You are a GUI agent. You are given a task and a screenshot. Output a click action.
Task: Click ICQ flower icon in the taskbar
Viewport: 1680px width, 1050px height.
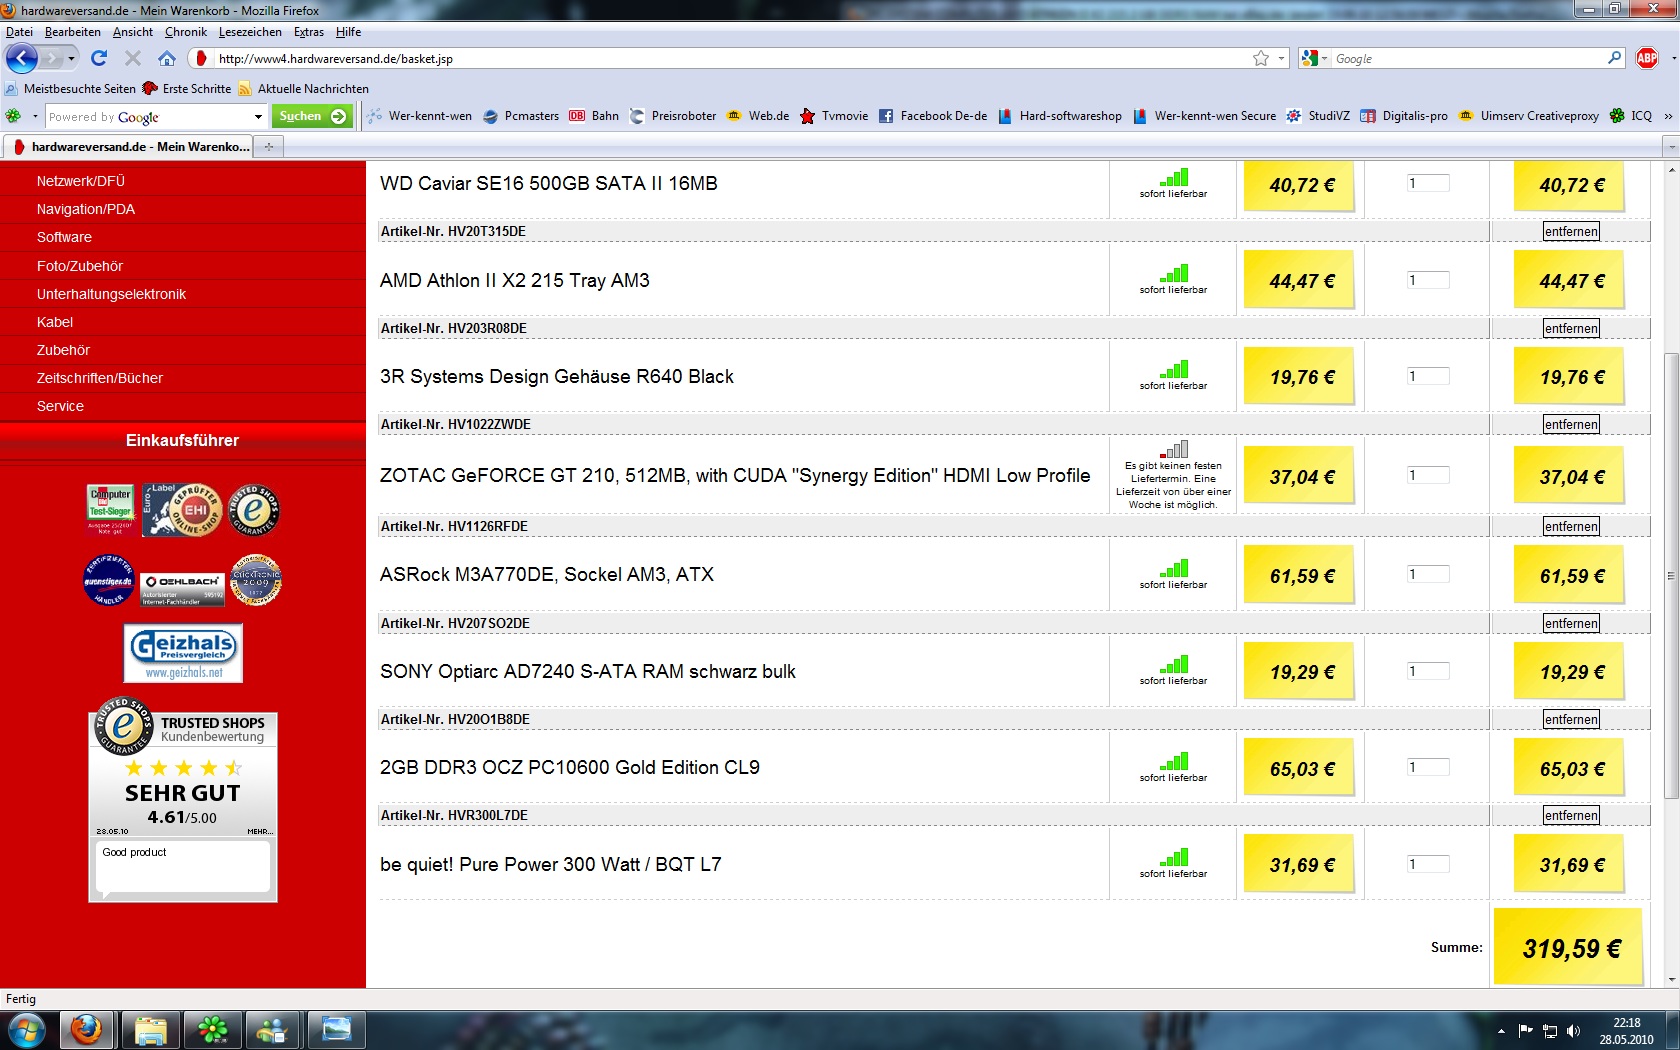click(212, 1030)
